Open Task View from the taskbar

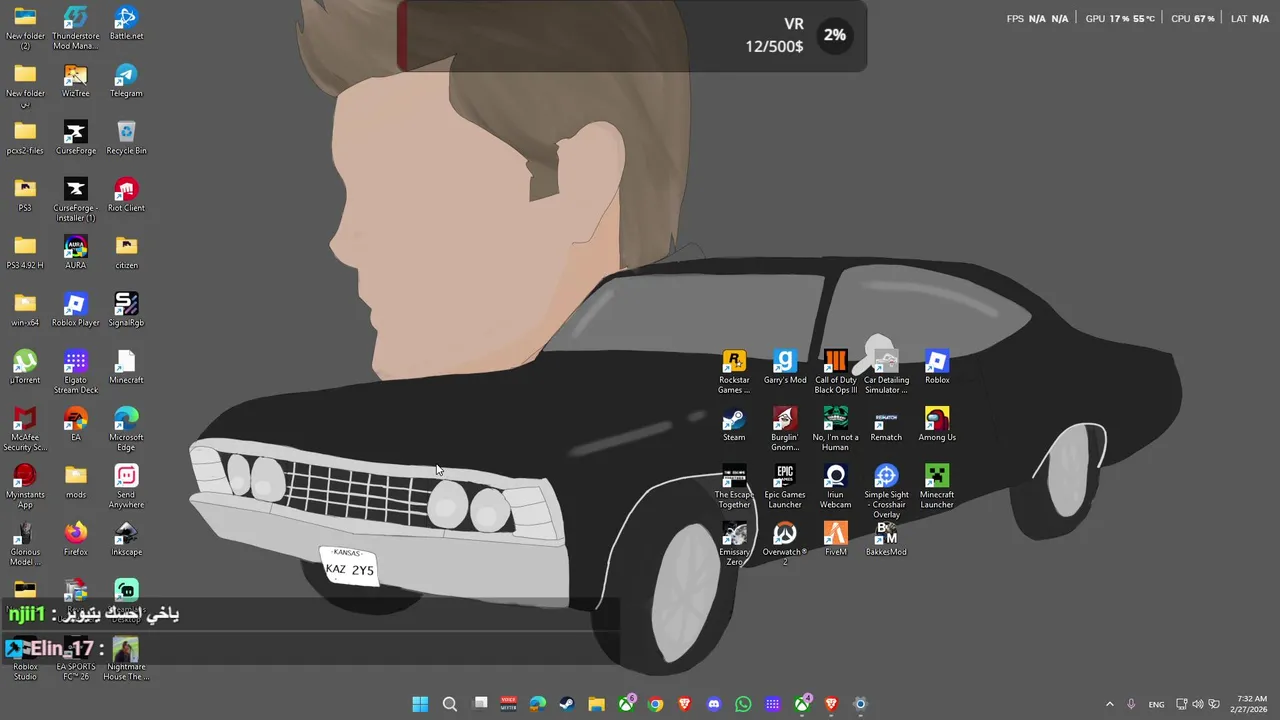tap(480, 704)
